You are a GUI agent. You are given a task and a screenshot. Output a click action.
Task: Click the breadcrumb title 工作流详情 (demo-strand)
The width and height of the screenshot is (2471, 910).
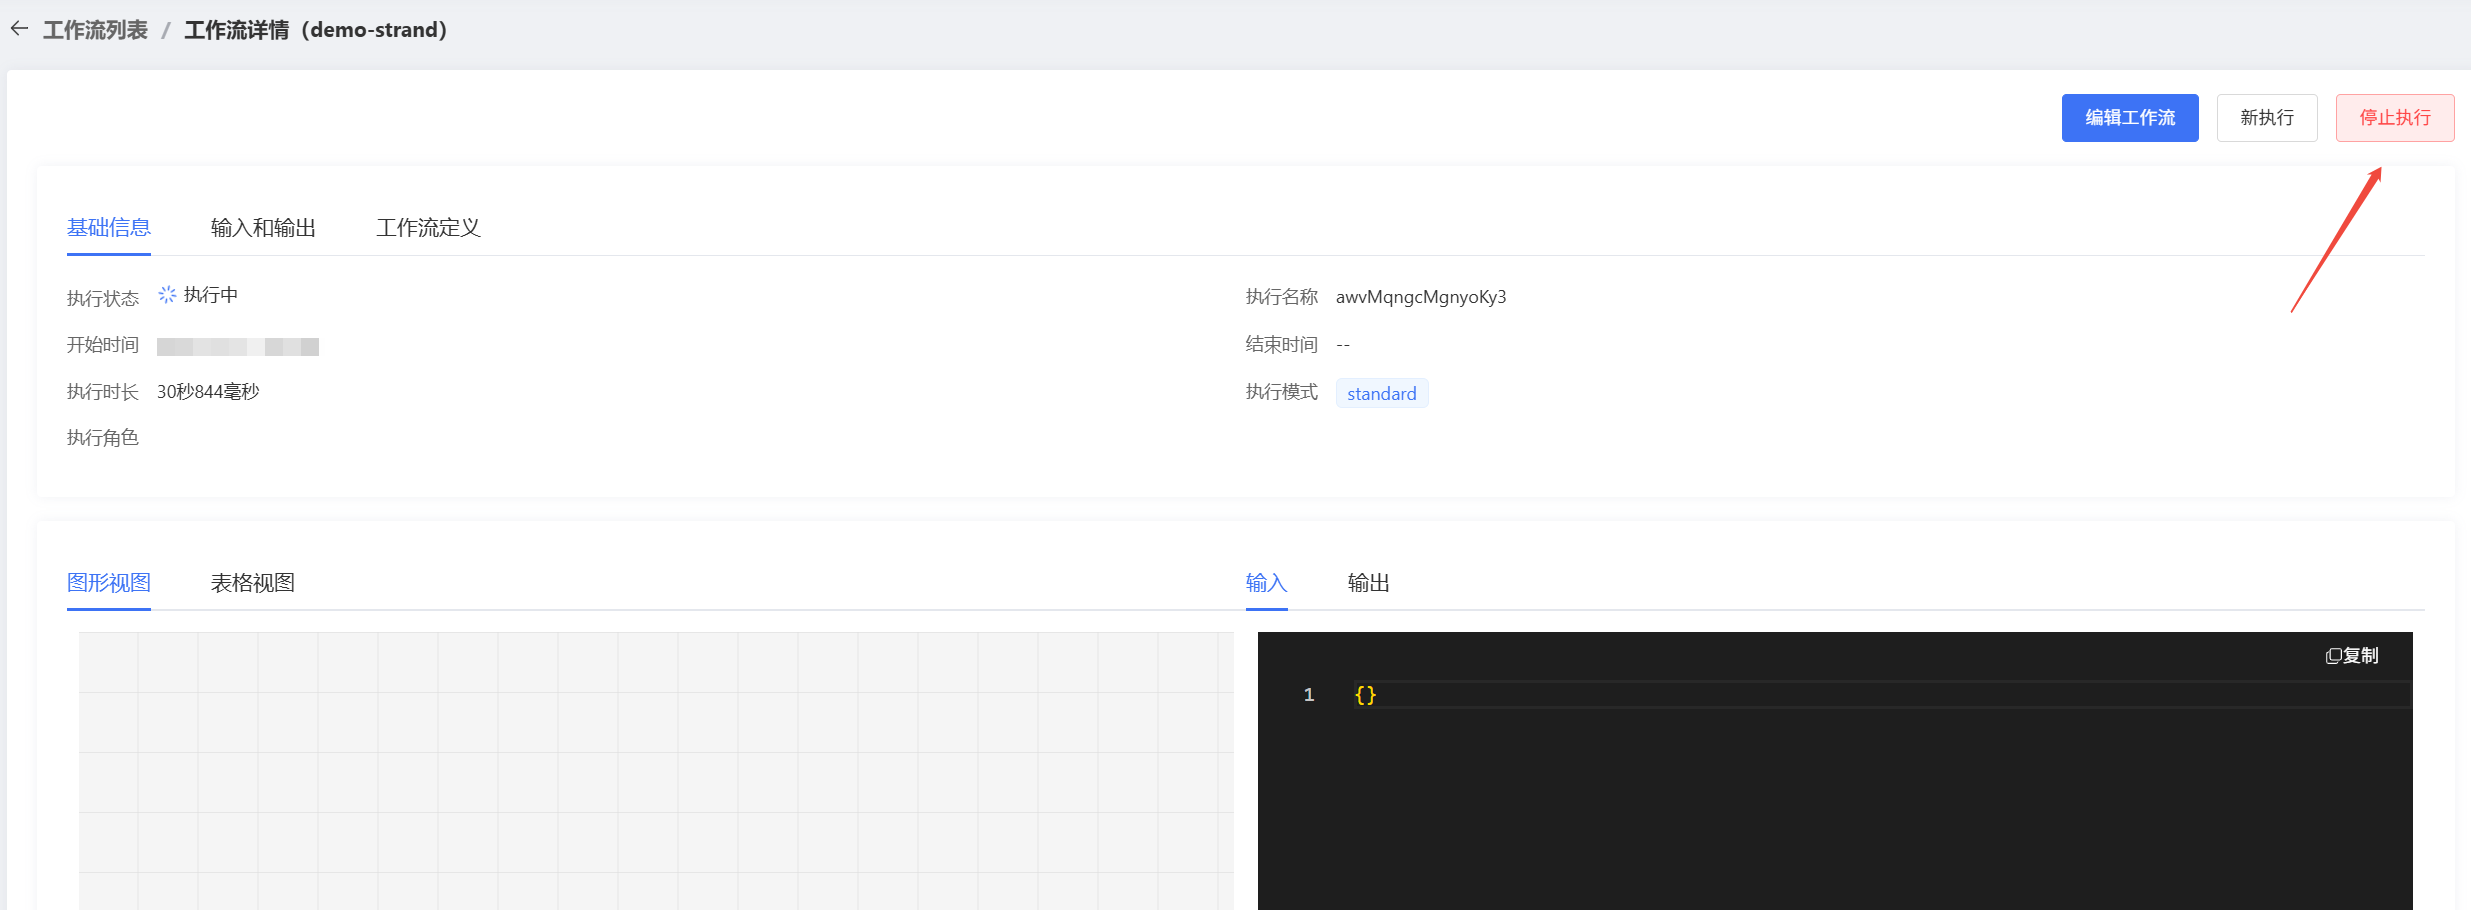tap(316, 30)
